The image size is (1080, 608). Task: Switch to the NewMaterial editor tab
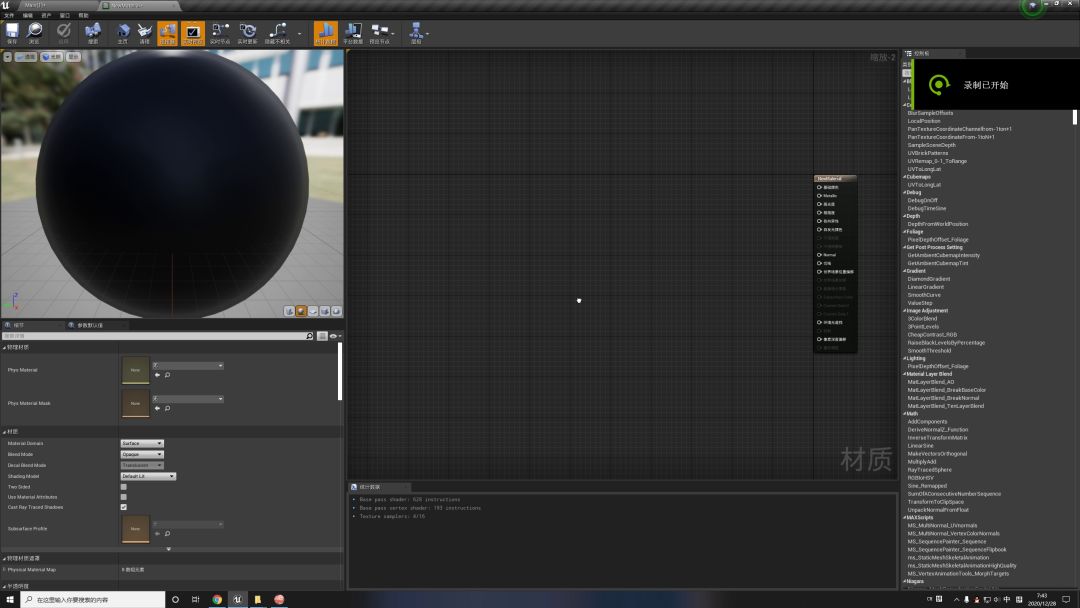pos(127,5)
